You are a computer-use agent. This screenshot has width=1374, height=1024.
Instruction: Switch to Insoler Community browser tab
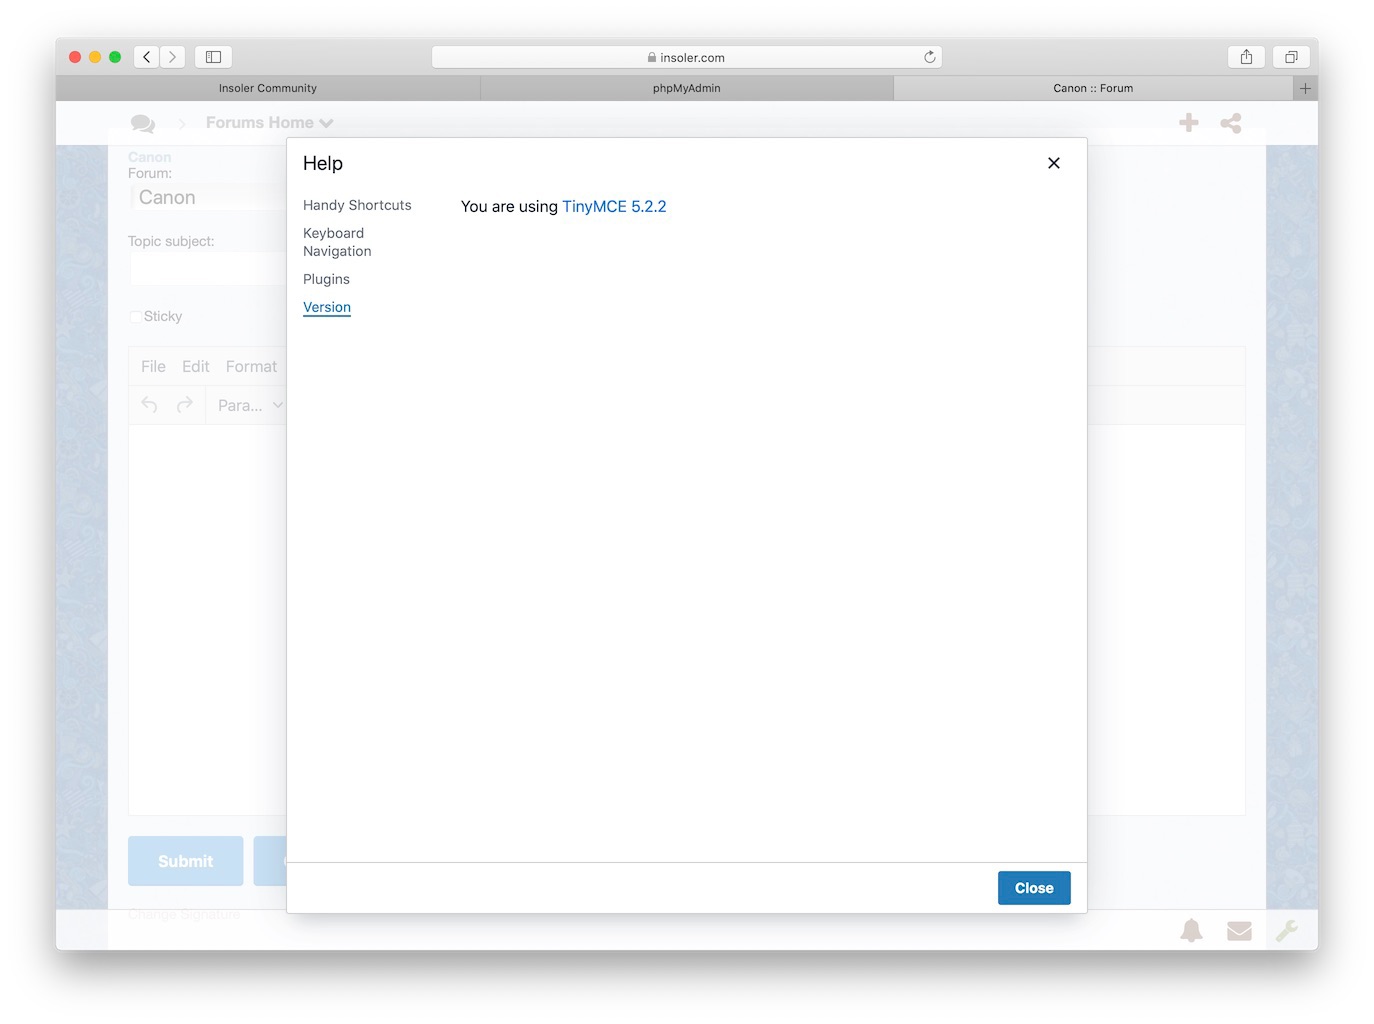click(268, 88)
